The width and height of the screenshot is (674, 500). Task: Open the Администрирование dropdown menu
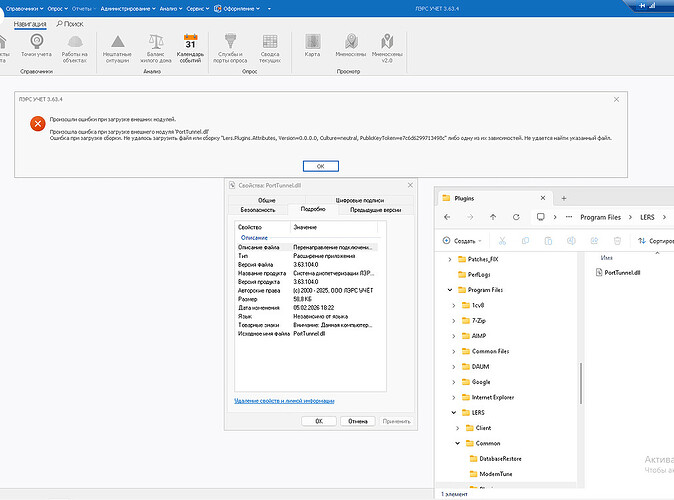123,7
